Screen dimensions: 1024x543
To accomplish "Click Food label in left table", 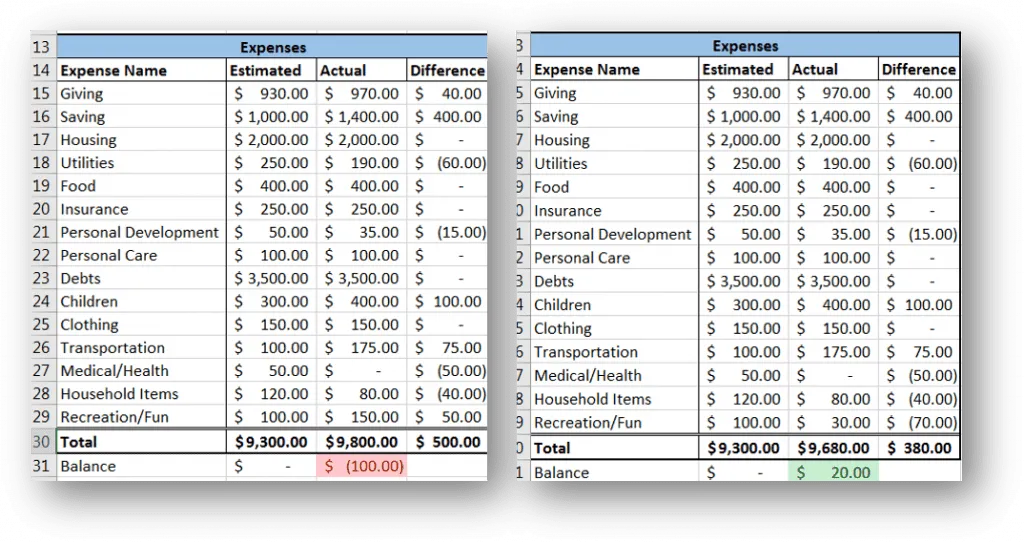I will point(78,186).
